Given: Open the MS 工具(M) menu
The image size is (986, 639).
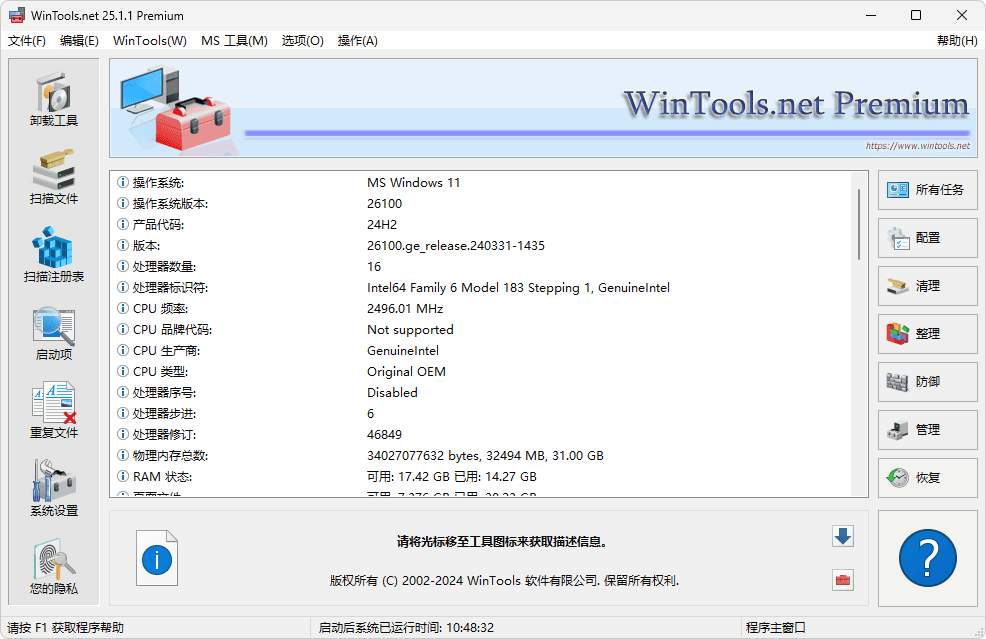Looking at the screenshot, I should 234,41.
